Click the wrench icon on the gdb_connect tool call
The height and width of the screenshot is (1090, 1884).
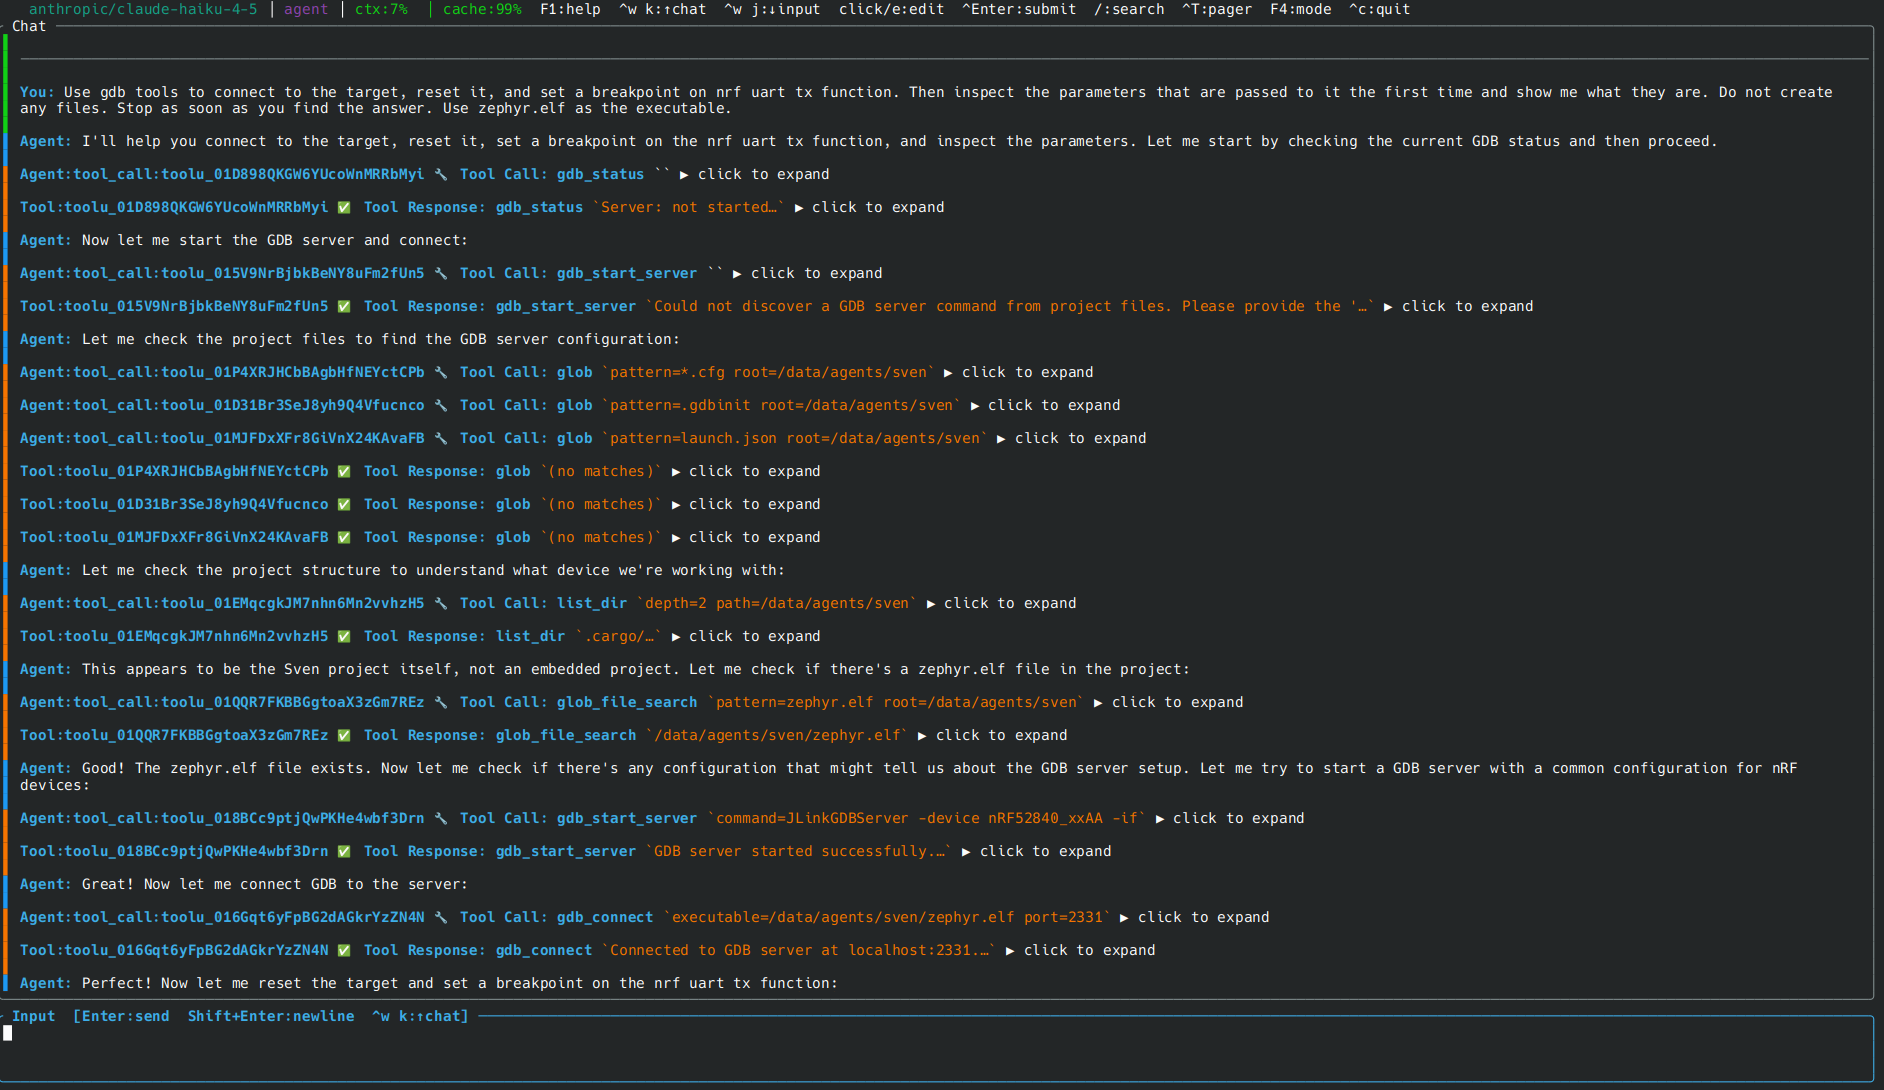tap(441, 917)
